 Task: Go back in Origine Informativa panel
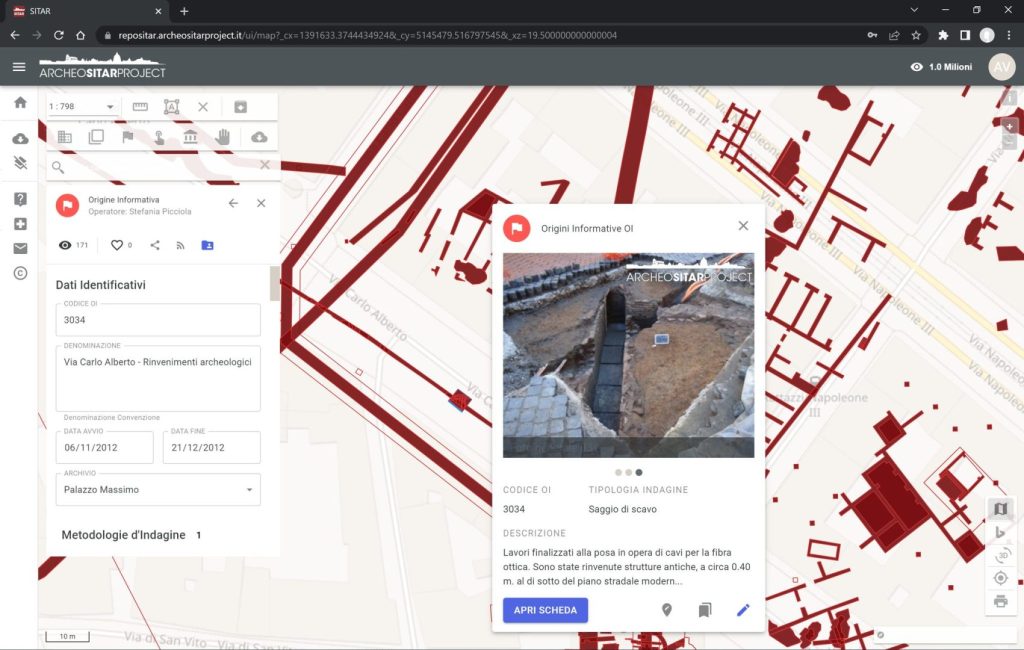(x=233, y=204)
